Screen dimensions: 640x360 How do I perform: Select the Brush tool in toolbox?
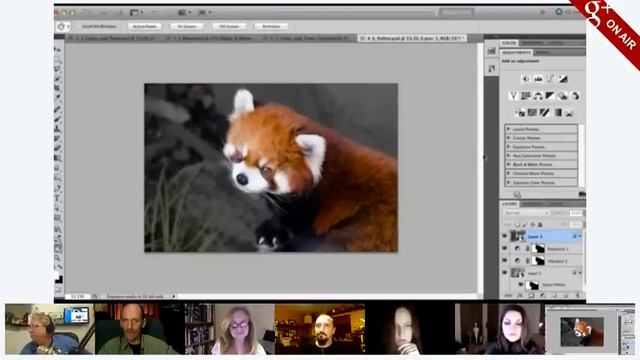tap(58, 119)
